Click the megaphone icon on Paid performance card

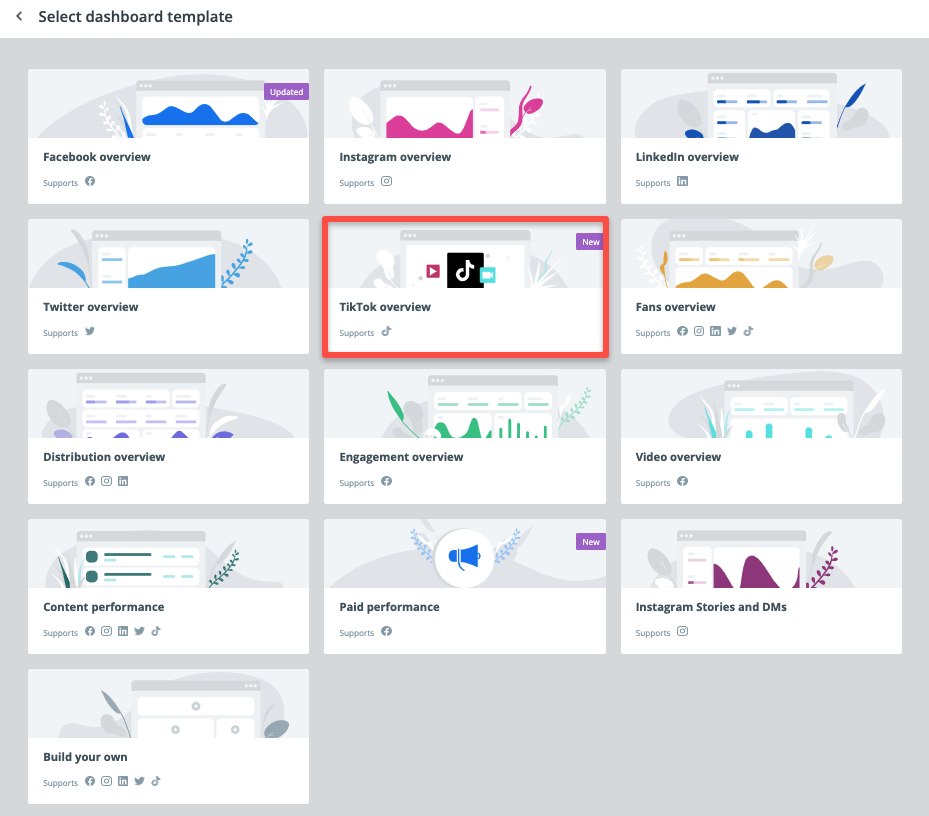coord(464,557)
